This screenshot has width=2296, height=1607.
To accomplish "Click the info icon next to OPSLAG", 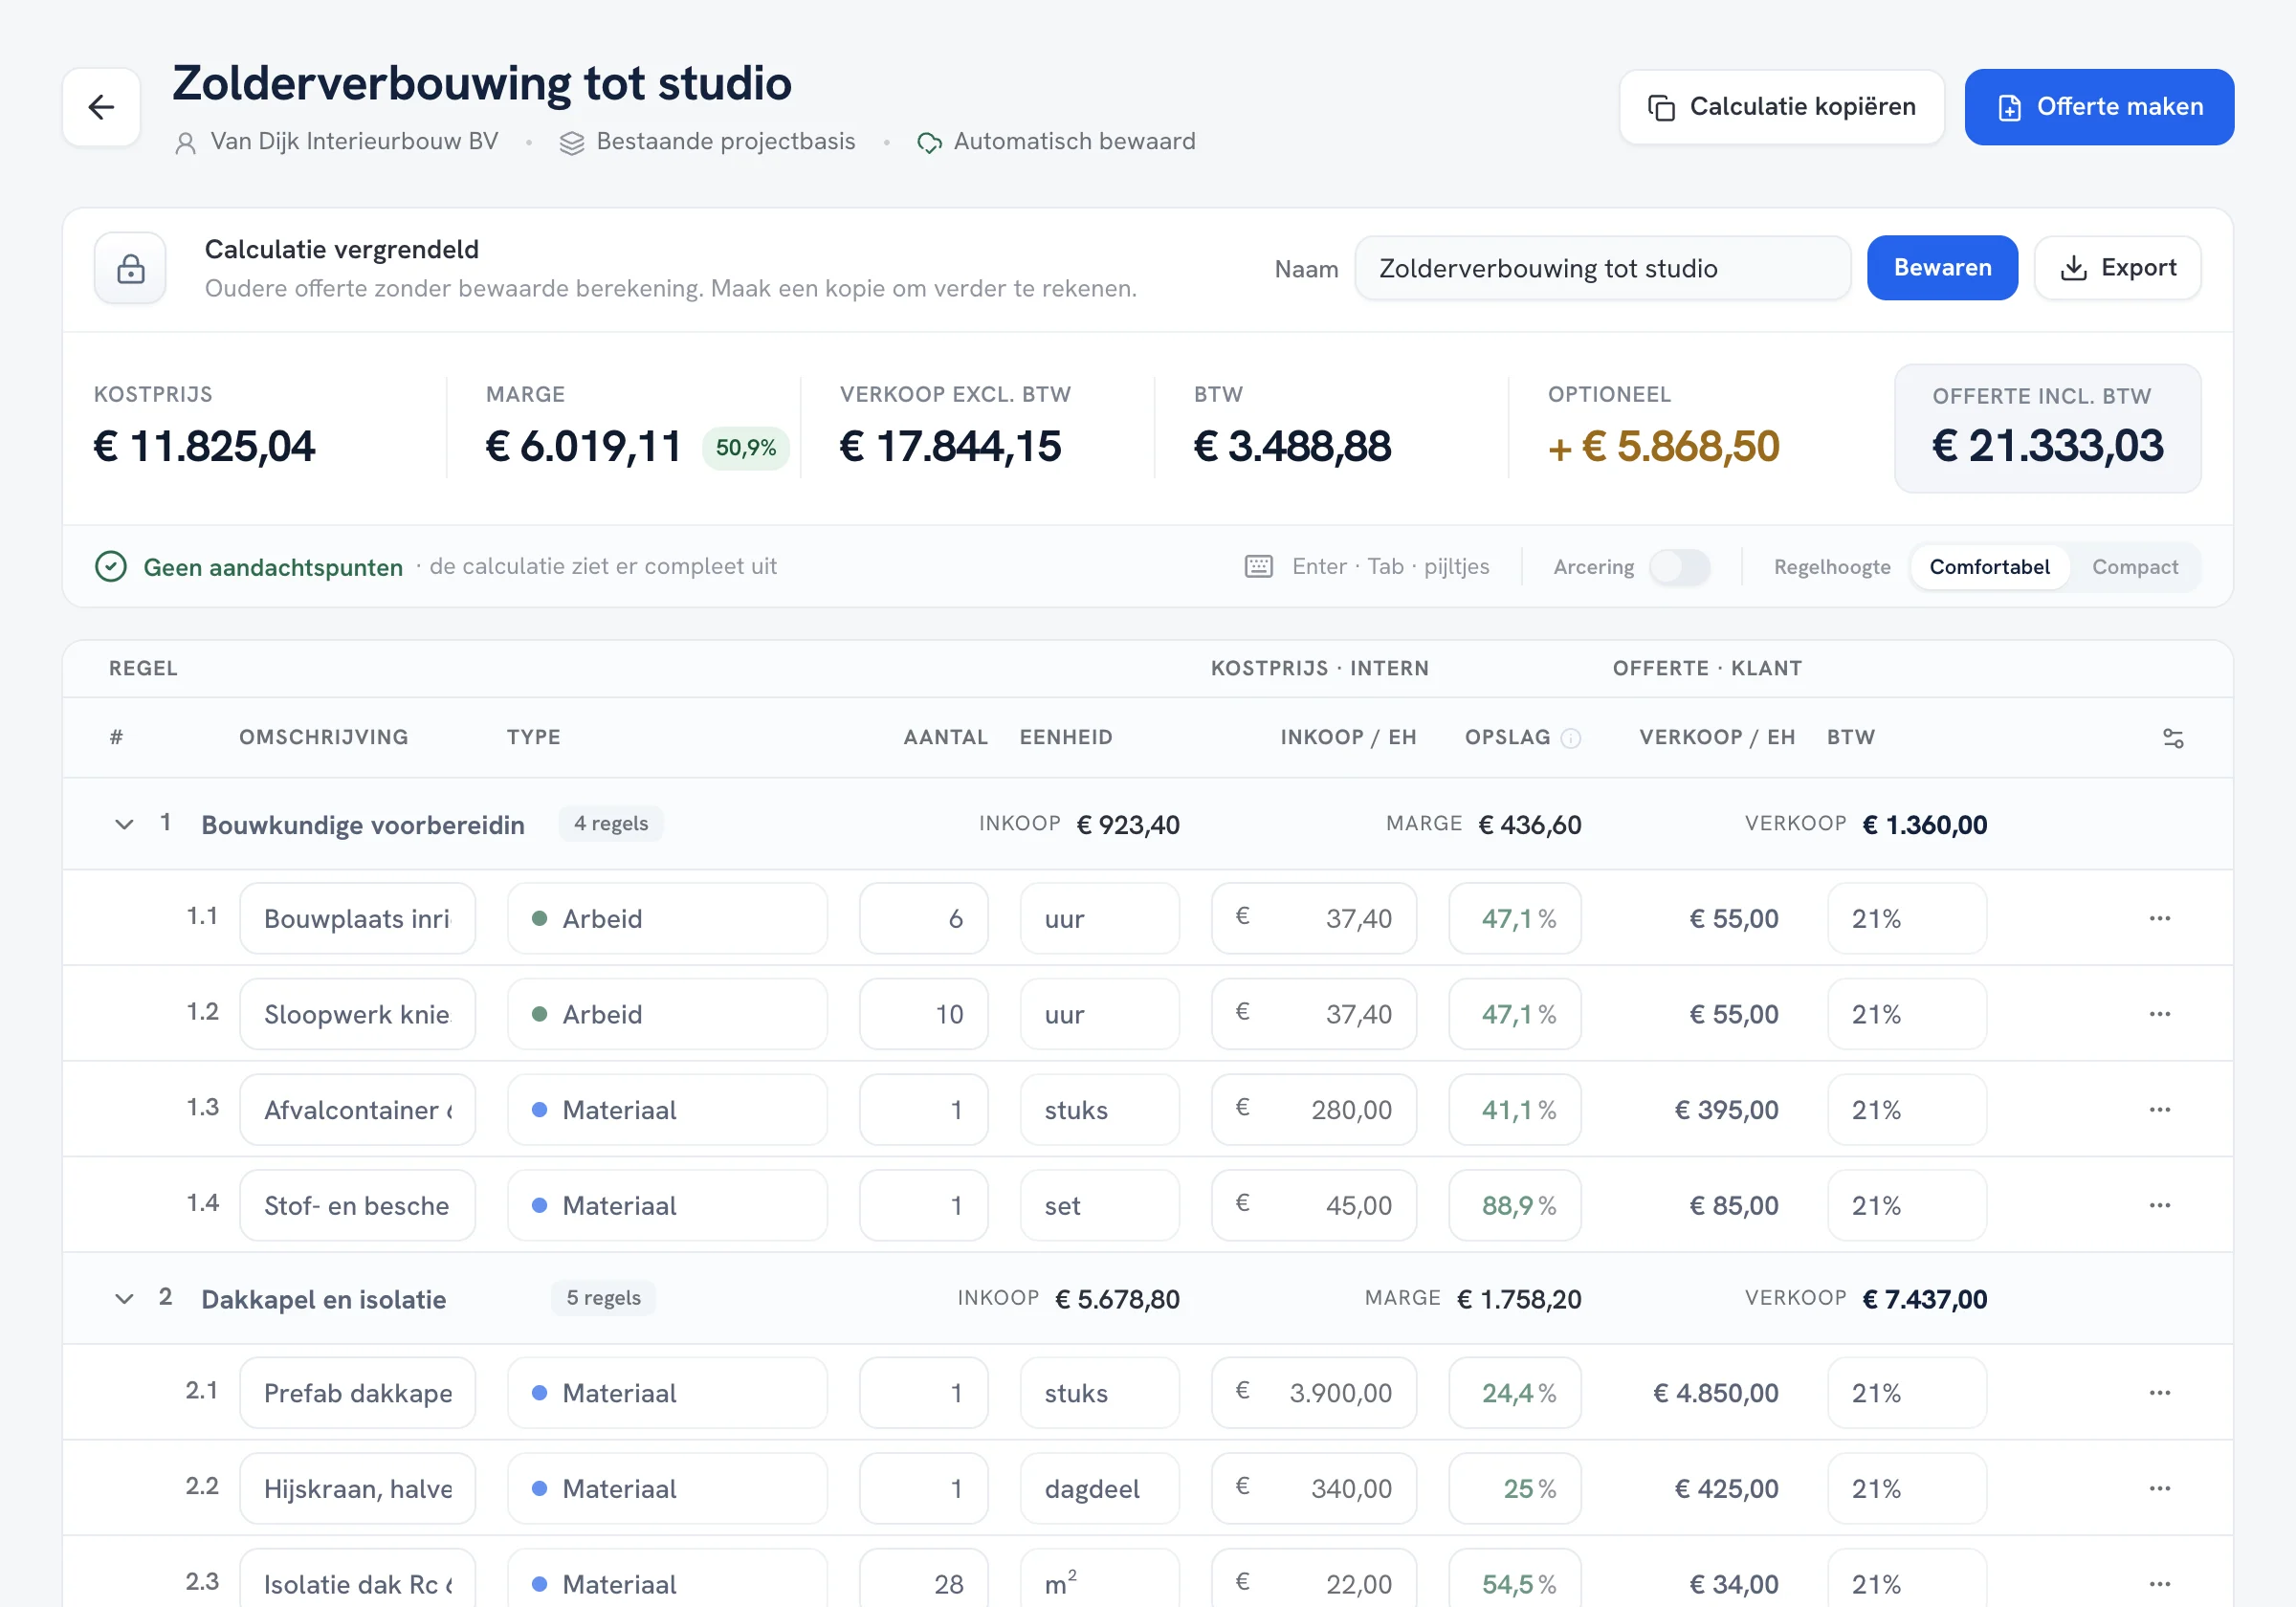I will [x=1571, y=738].
